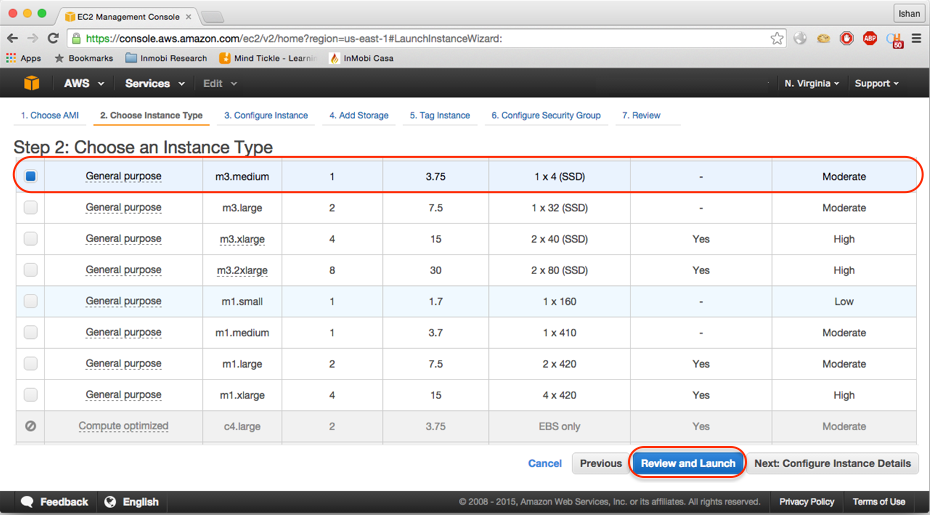Open the N. Virginia region dropdown
This screenshot has height=515, width=930.
click(812, 84)
